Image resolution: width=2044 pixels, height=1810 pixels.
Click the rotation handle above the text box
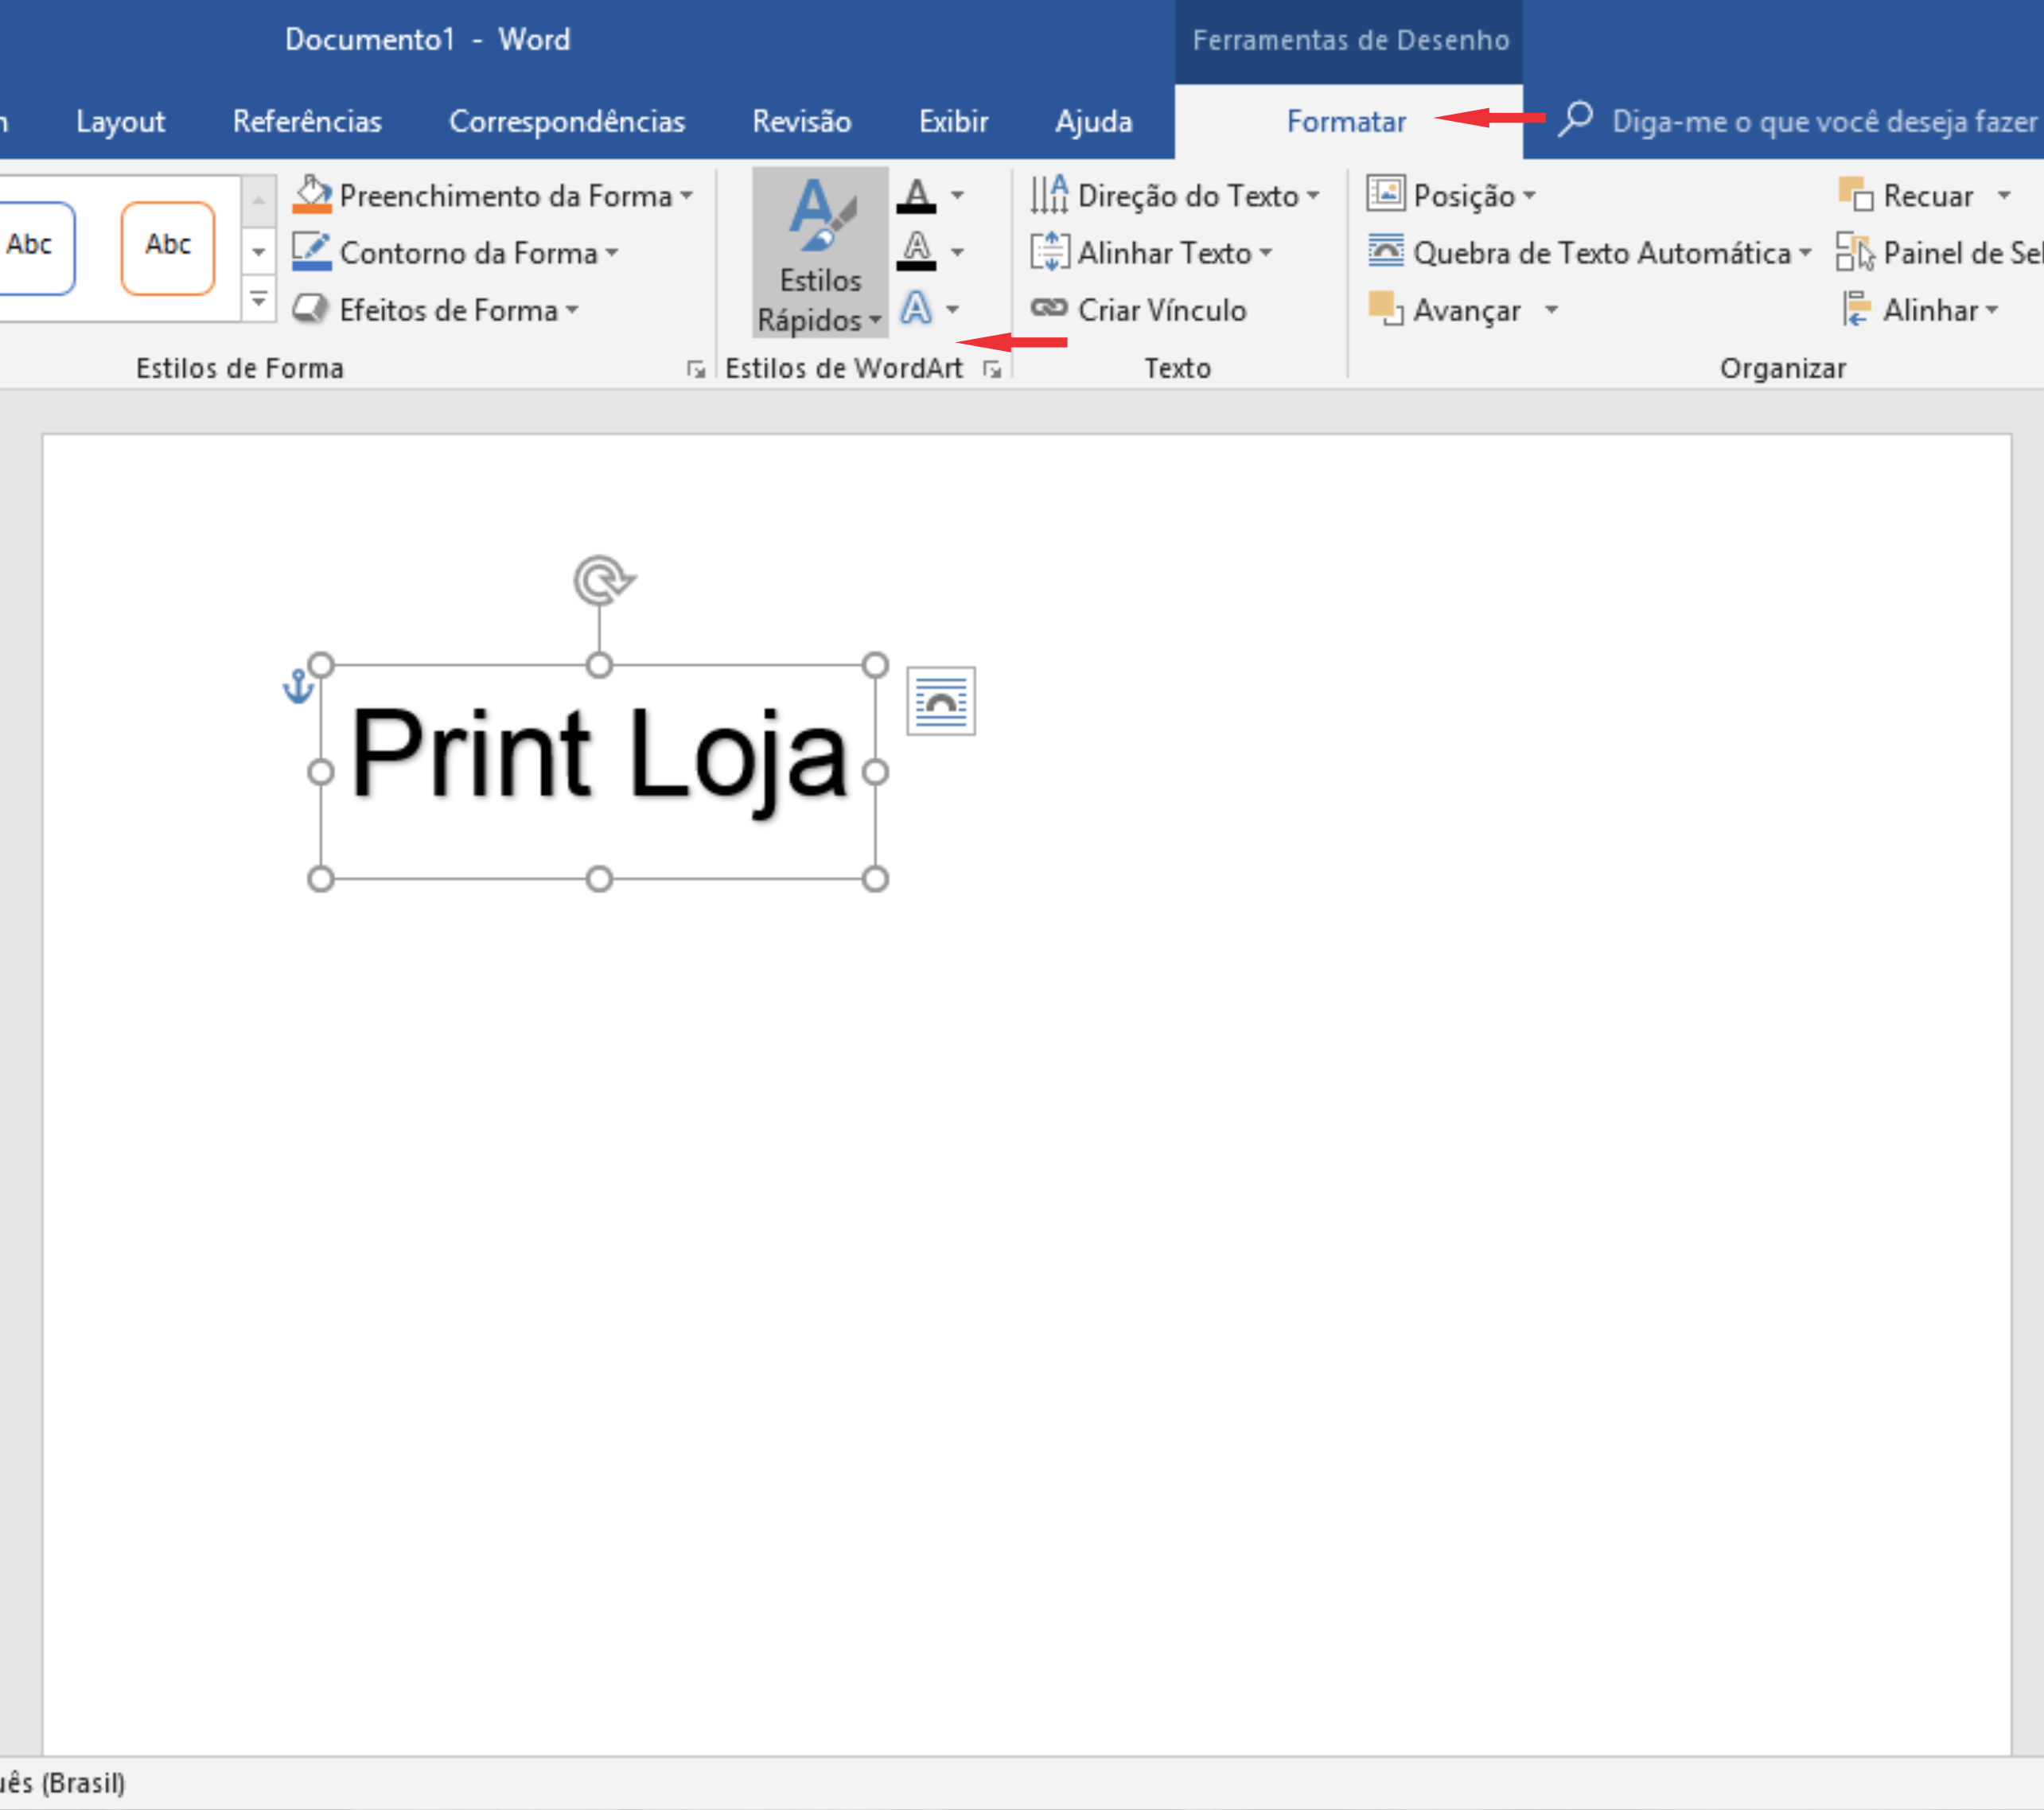coord(601,580)
